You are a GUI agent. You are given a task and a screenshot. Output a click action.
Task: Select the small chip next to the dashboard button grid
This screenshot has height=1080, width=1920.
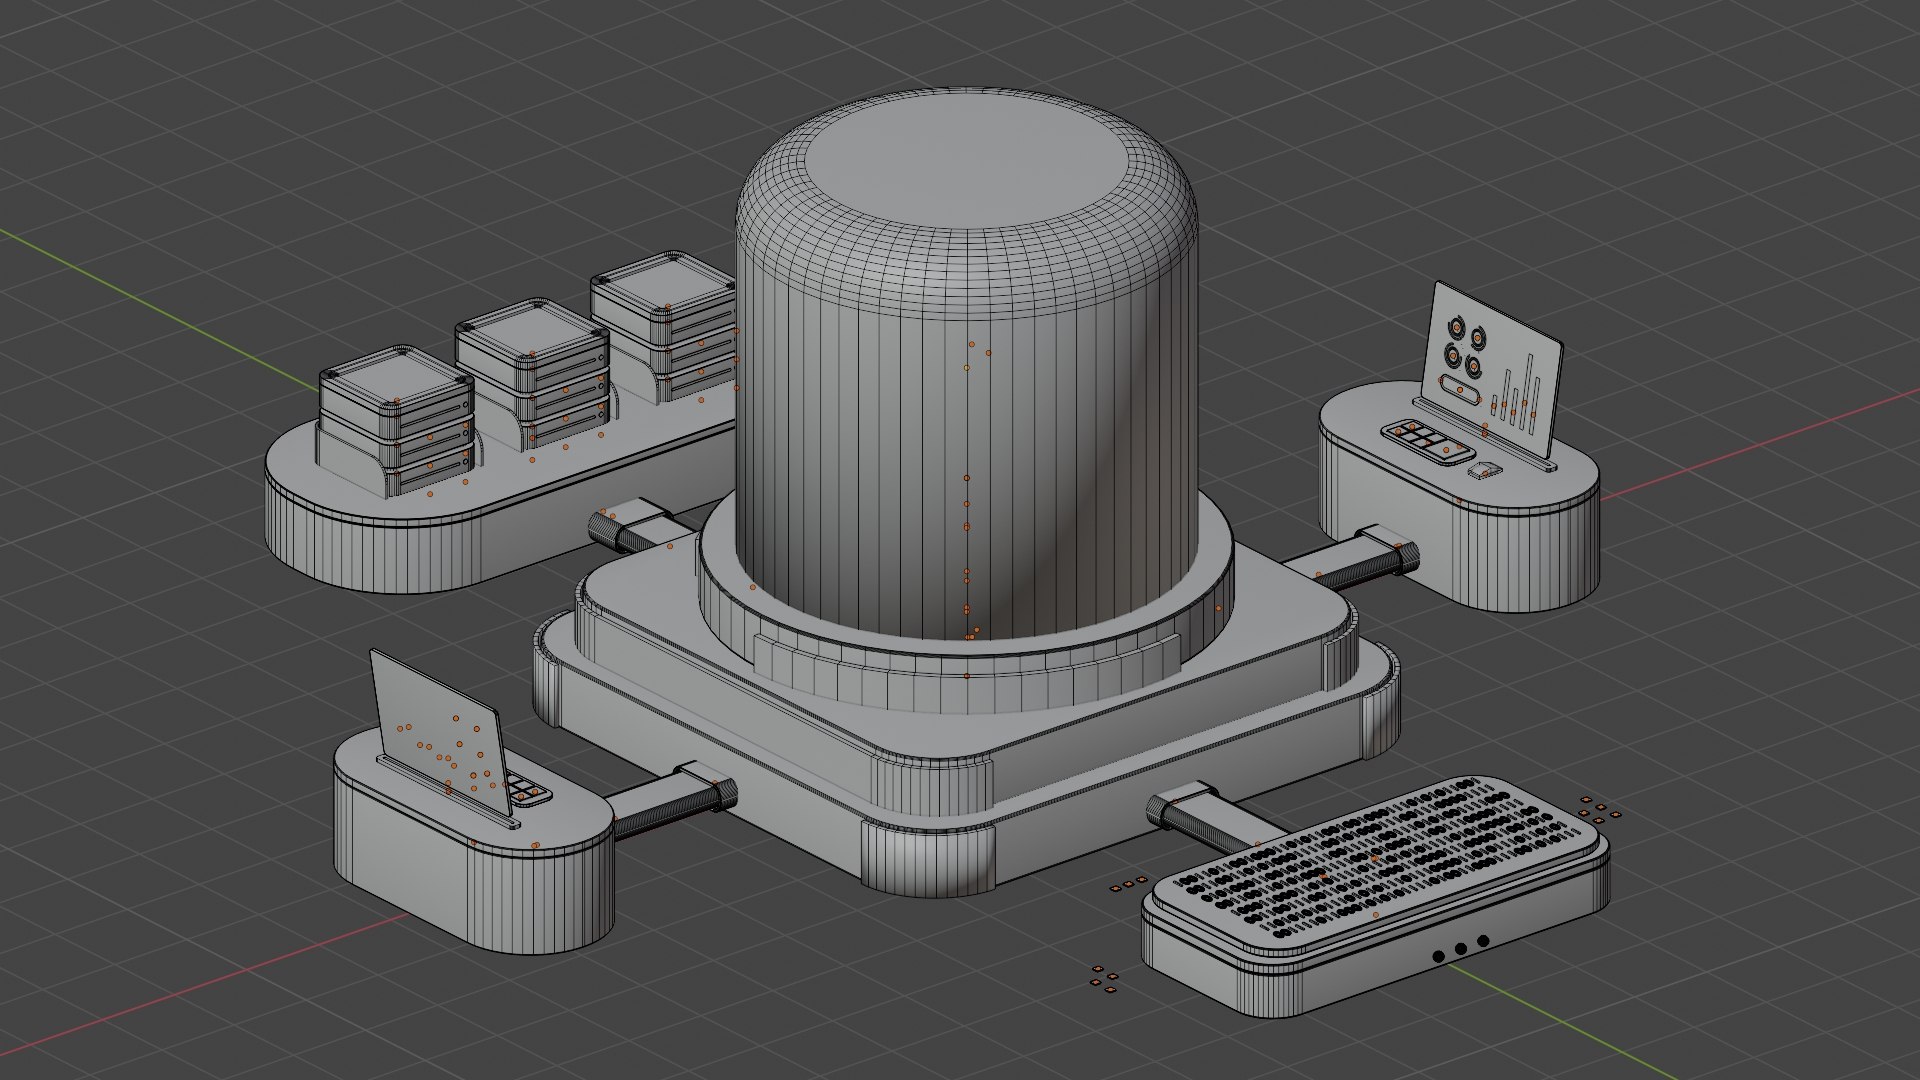point(1487,469)
